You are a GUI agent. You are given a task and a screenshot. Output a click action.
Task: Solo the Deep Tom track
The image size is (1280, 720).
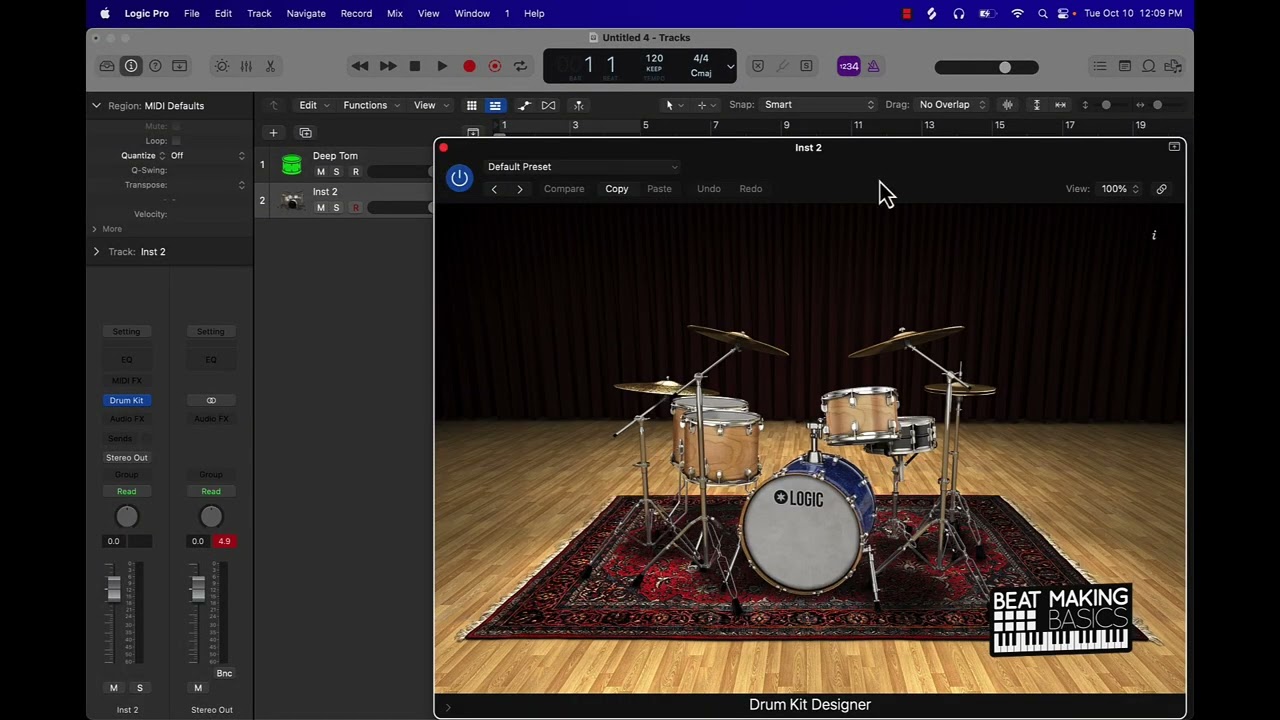point(337,172)
